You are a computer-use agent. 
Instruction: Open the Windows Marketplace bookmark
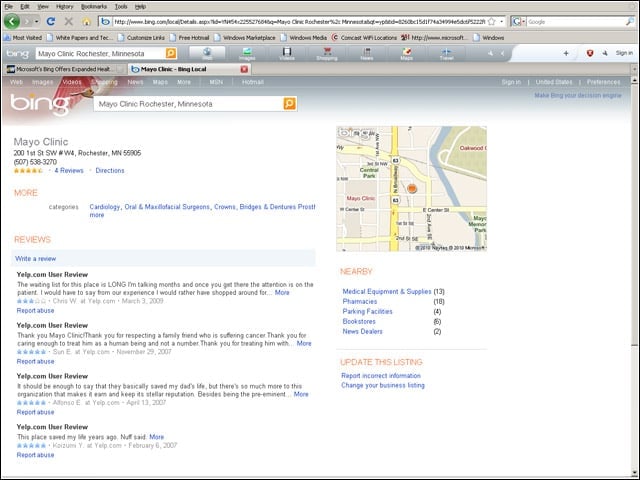click(x=245, y=38)
